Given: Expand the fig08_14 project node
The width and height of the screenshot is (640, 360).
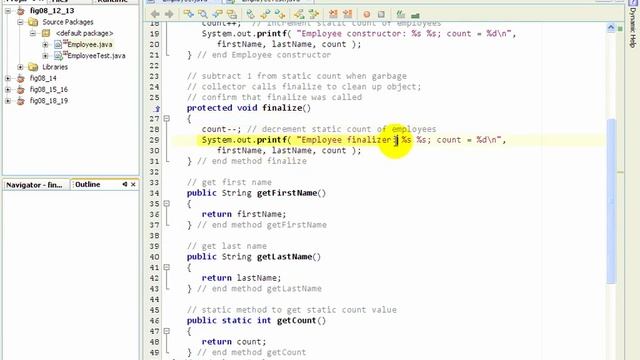Looking at the screenshot, I should 8,78.
